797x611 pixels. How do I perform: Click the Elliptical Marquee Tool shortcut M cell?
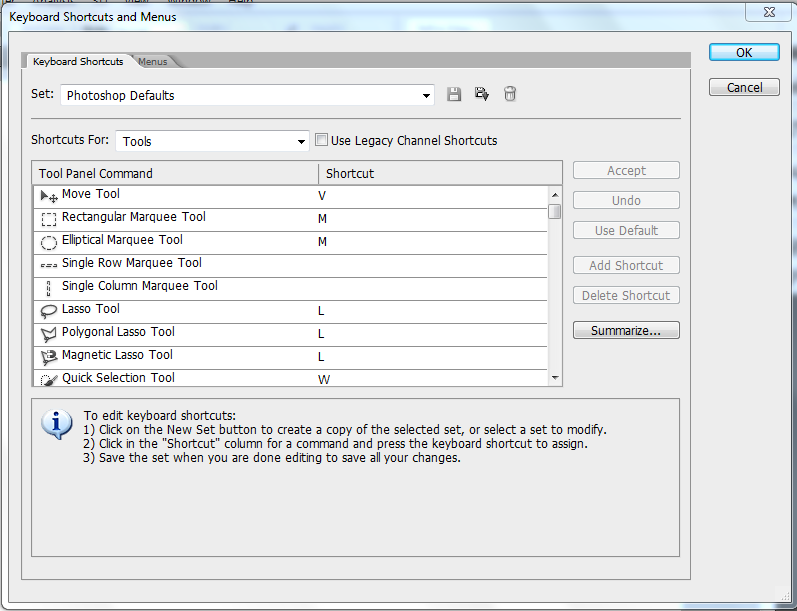click(432, 242)
